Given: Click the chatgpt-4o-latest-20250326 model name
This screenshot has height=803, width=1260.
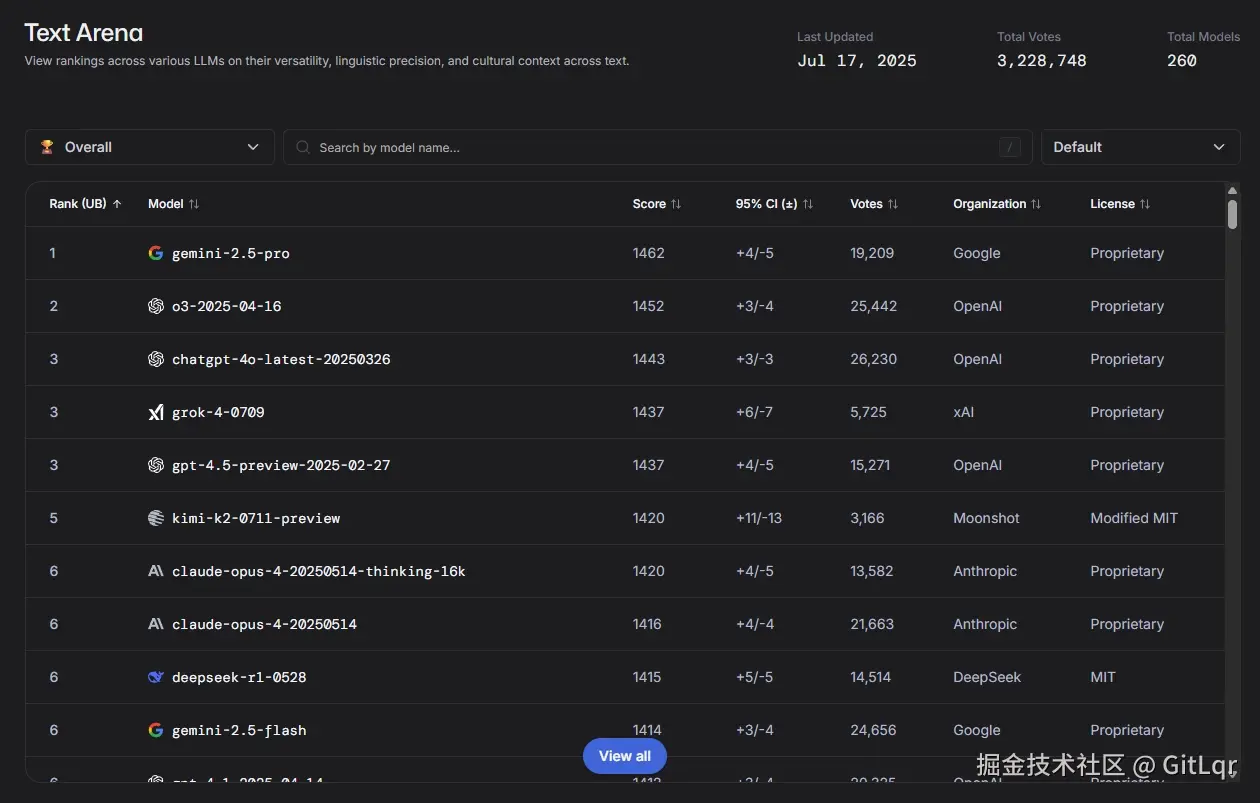Looking at the screenshot, I should [x=281, y=360].
